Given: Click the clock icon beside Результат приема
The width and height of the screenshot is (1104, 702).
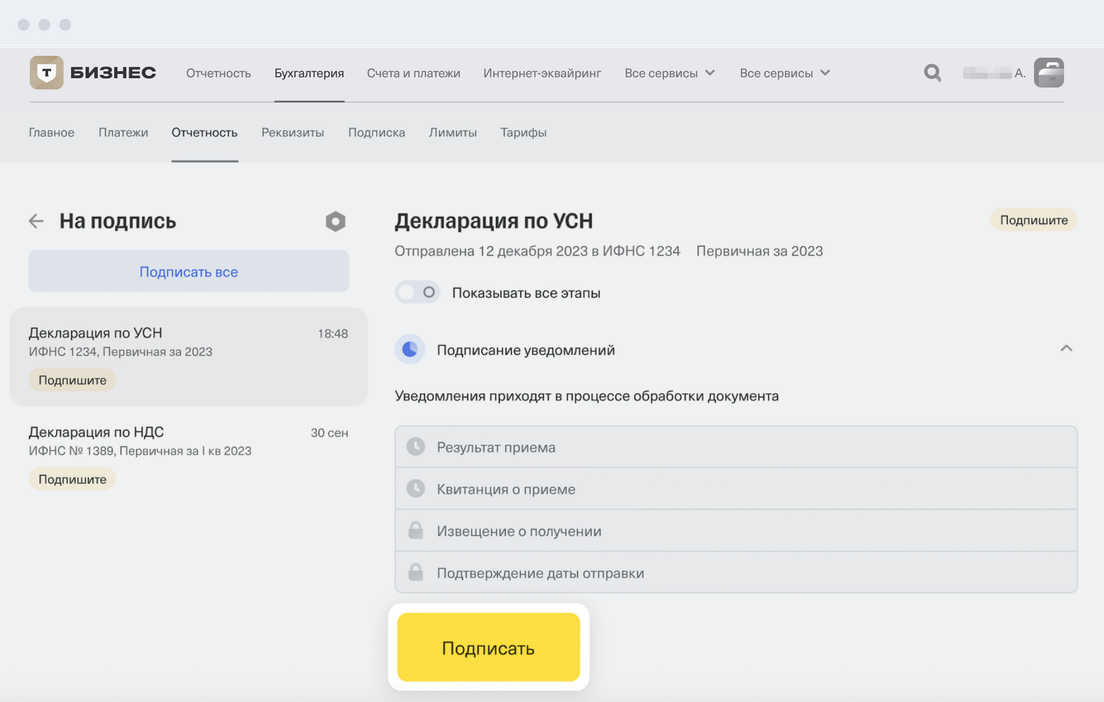Looking at the screenshot, I should [416, 447].
